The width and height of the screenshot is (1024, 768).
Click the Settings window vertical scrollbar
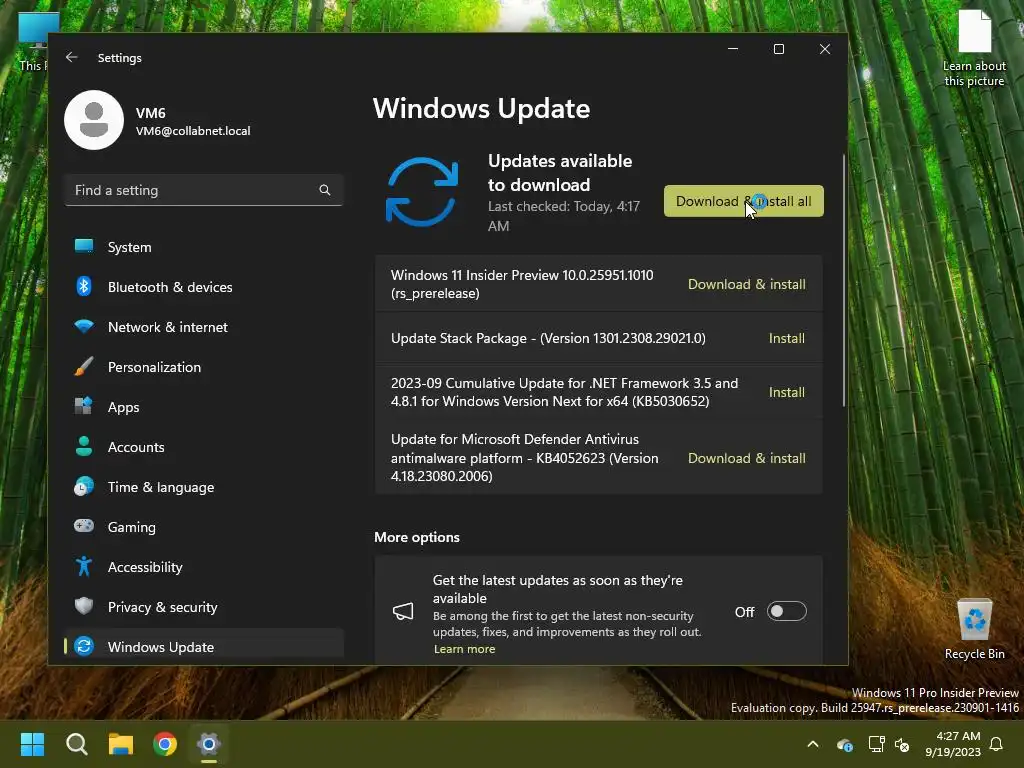843,281
